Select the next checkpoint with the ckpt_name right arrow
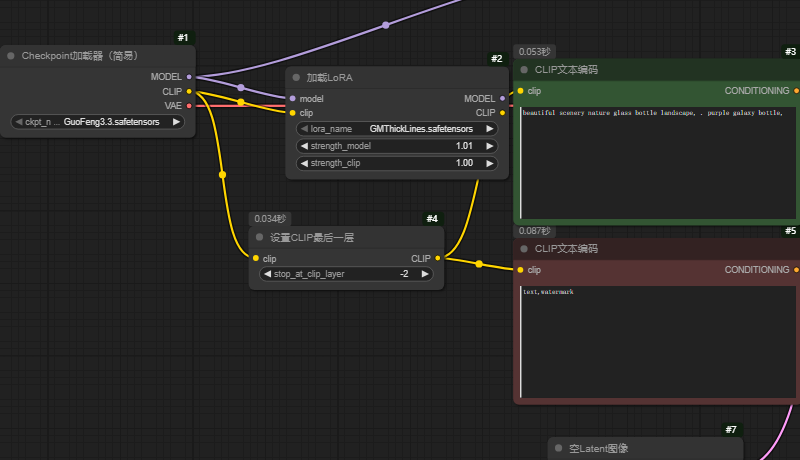Screen dimensions: 800x460 177,122
